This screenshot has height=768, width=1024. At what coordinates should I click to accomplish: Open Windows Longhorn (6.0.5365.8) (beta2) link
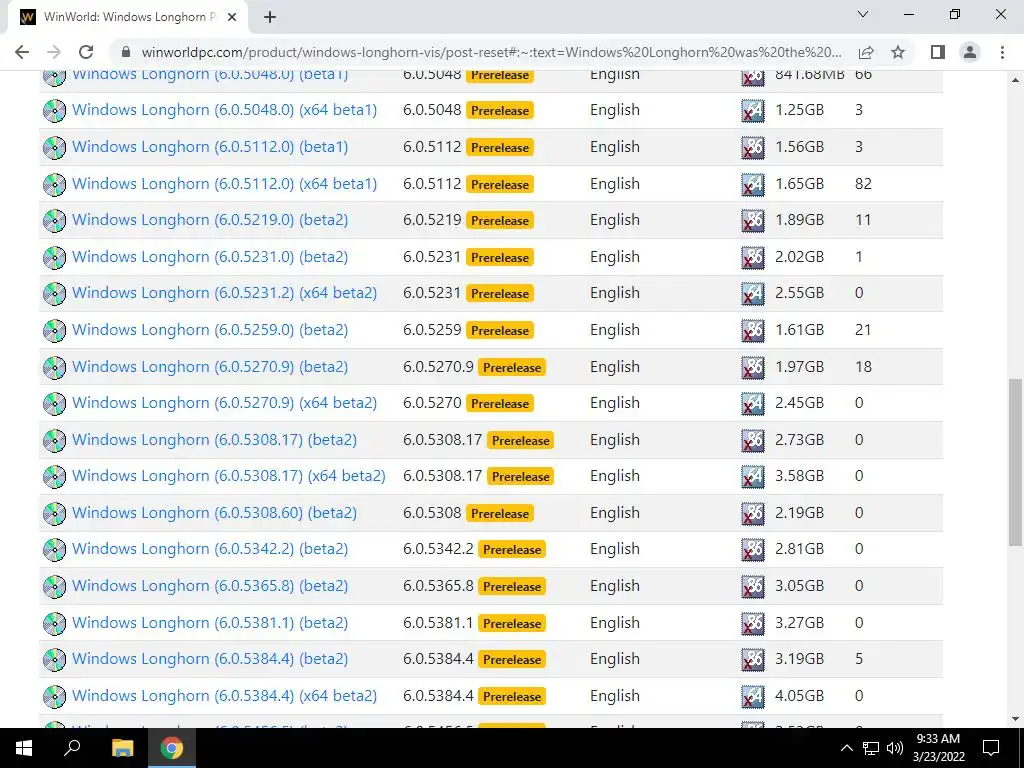pos(210,586)
